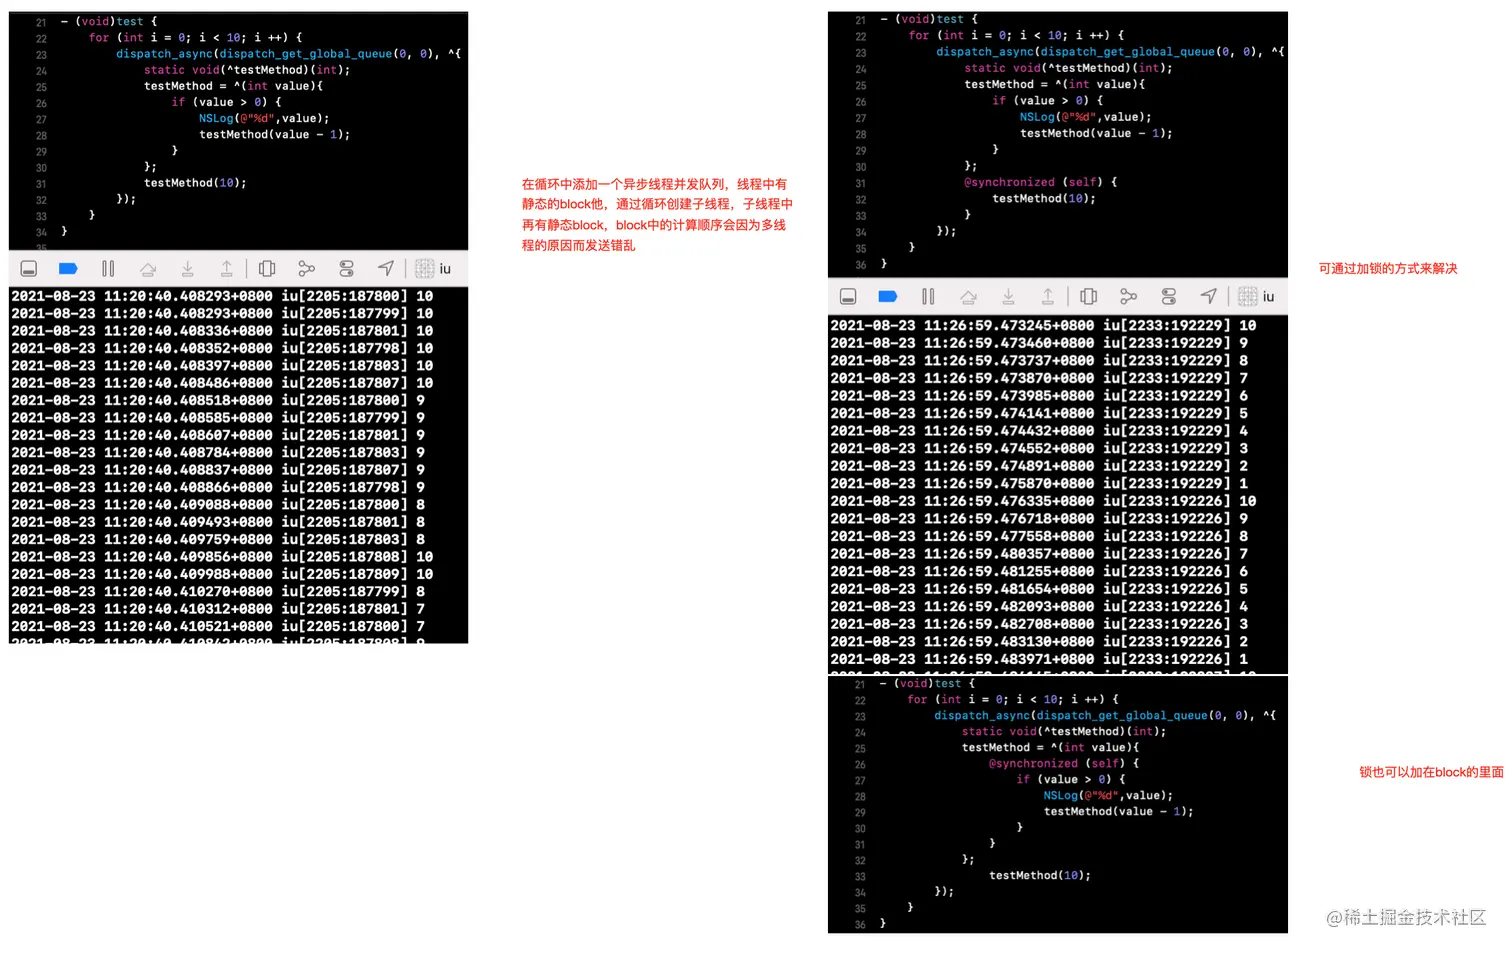Open Debug Memory Graph above the 11:20:40 log
Screen dimensions: 1512x953
[306, 269]
